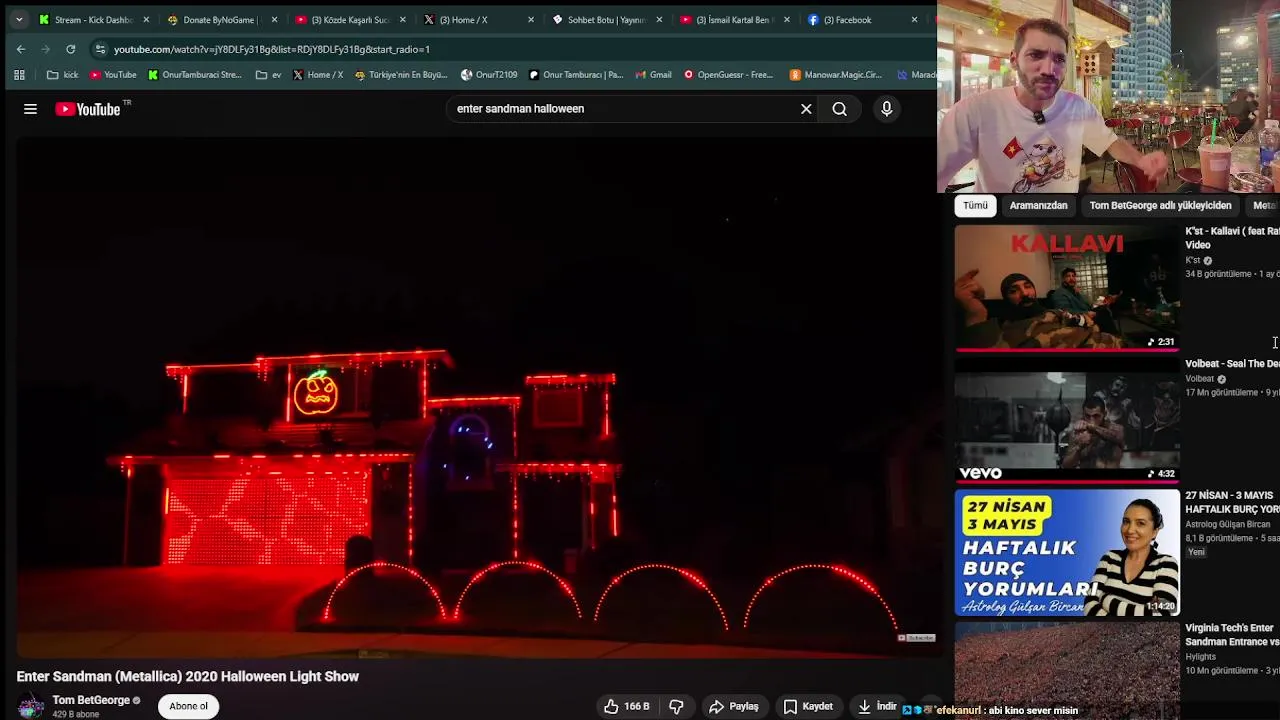Open the OpenGuessr bookmark
1280x720 pixels.
pyautogui.click(x=728, y=75)
